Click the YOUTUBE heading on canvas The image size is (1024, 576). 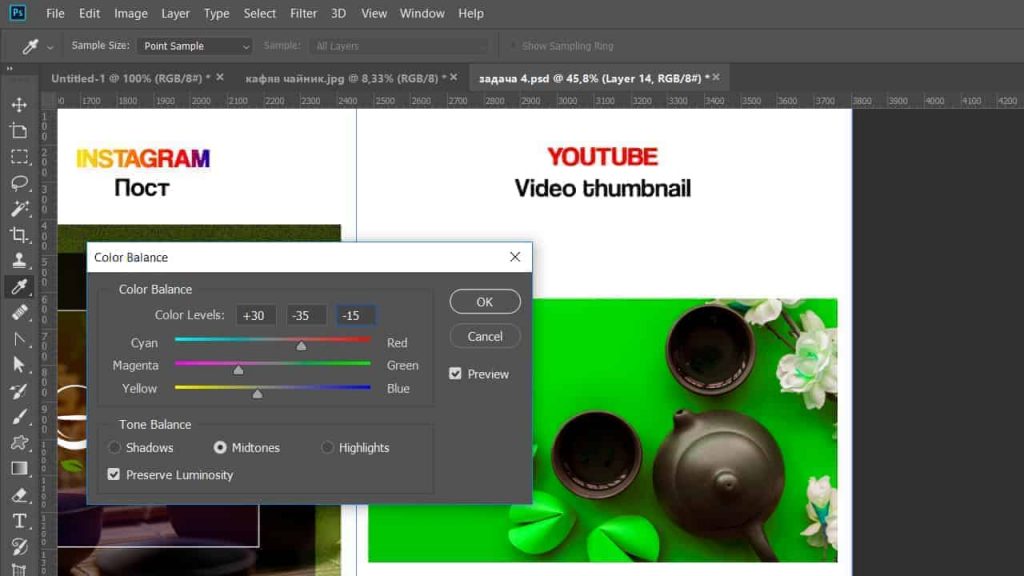(602, 157)
